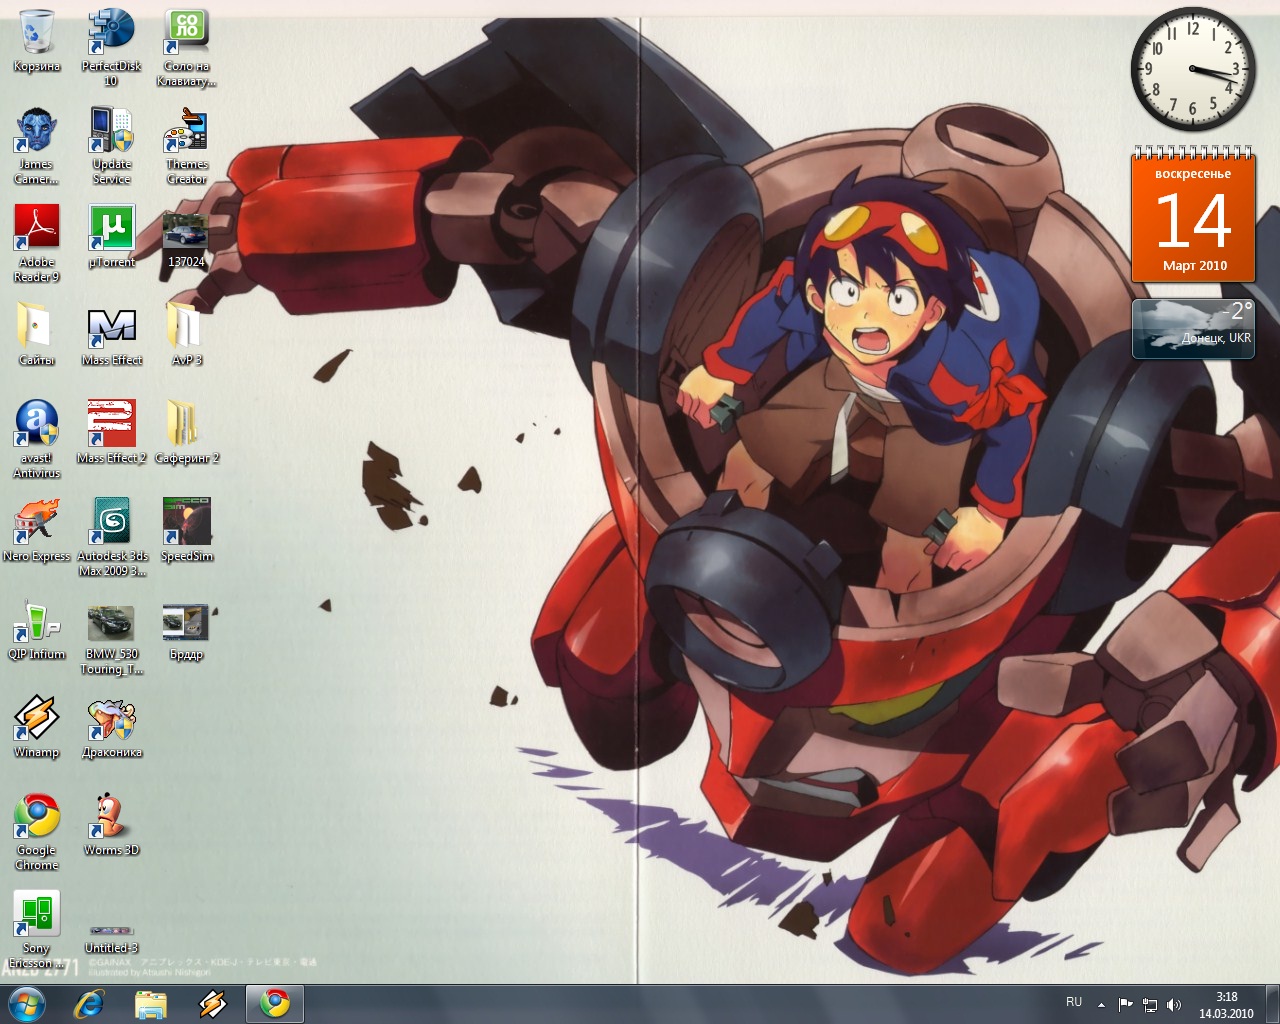Click the Update Service desktop shortcut
Viewport: 1280px width, 1024px height.
[111, 145]
